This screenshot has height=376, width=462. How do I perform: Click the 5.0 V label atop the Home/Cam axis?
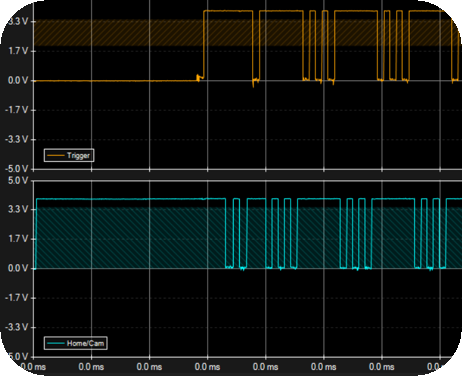(18, 180)
